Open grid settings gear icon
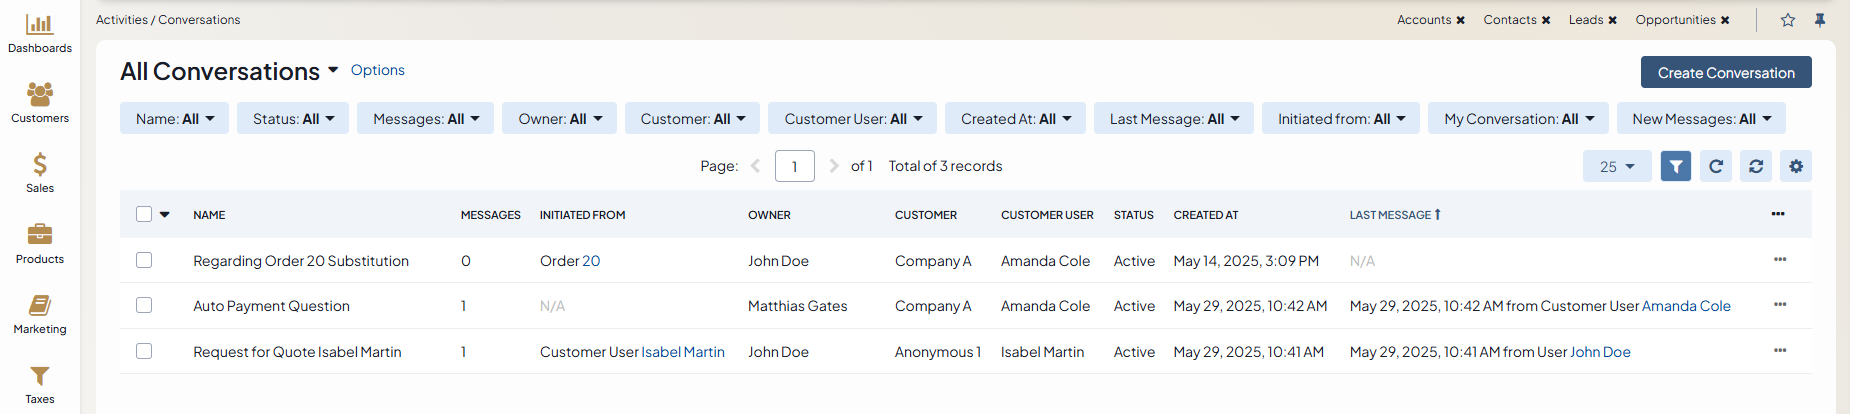Viewport: 1850px width, 414px height. [1796, 166]
